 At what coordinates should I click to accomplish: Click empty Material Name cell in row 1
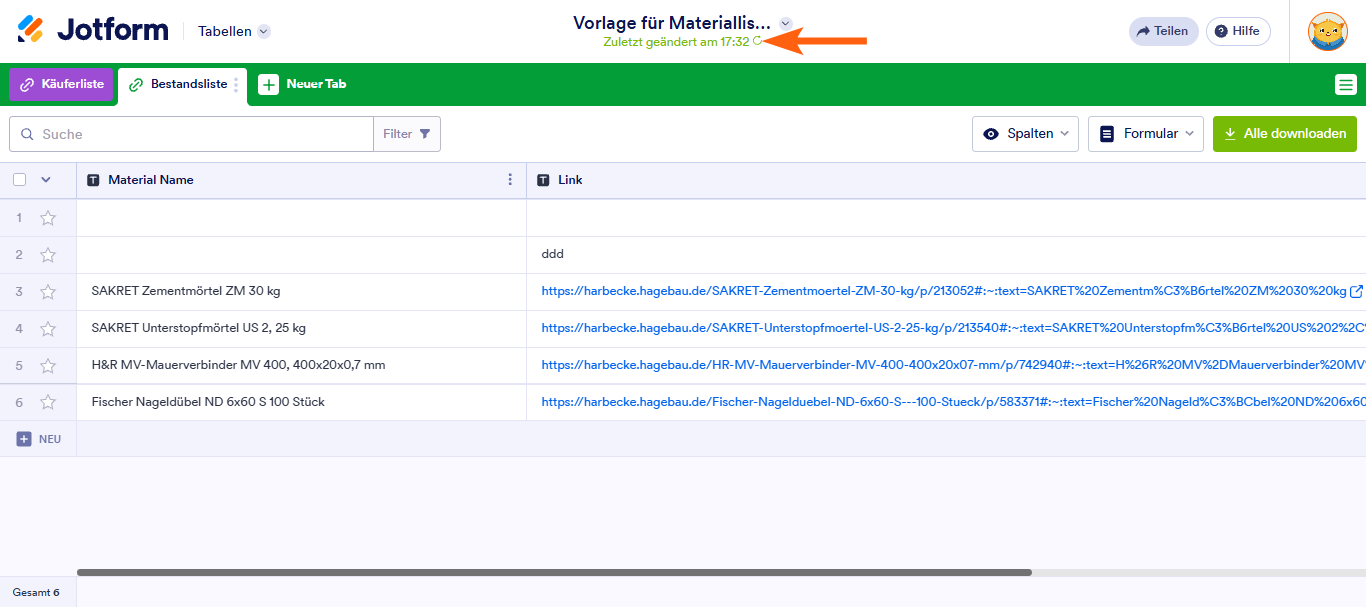(x=301, y=218)
